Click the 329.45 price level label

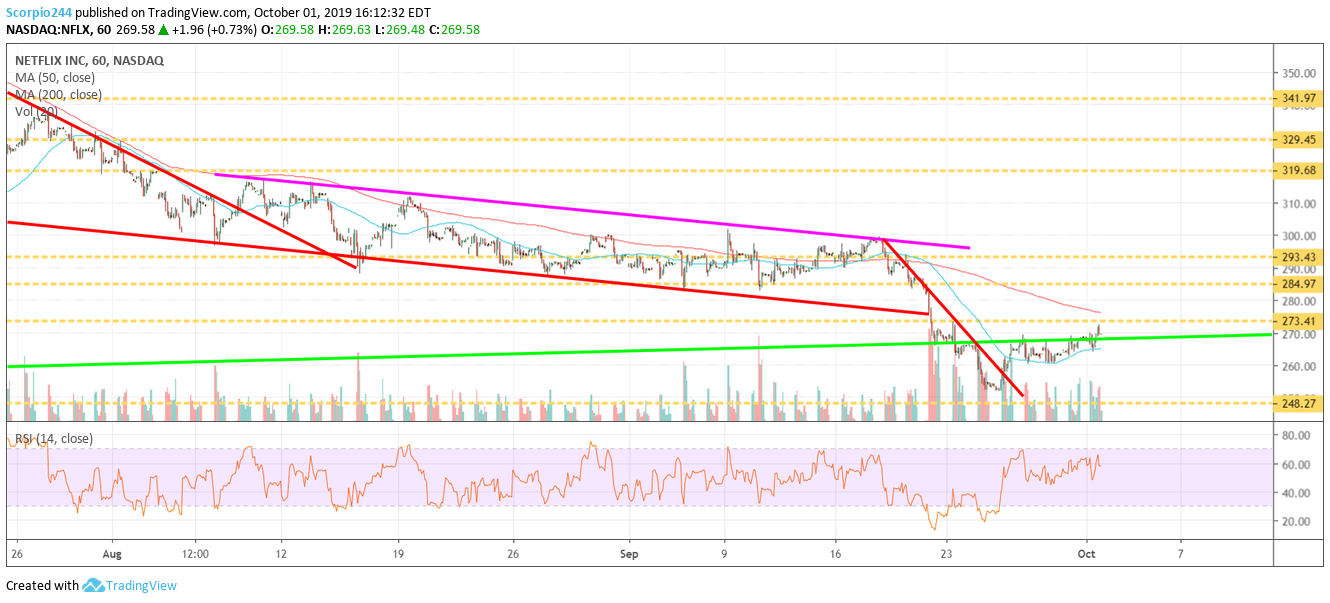[x=1299, y=140]
